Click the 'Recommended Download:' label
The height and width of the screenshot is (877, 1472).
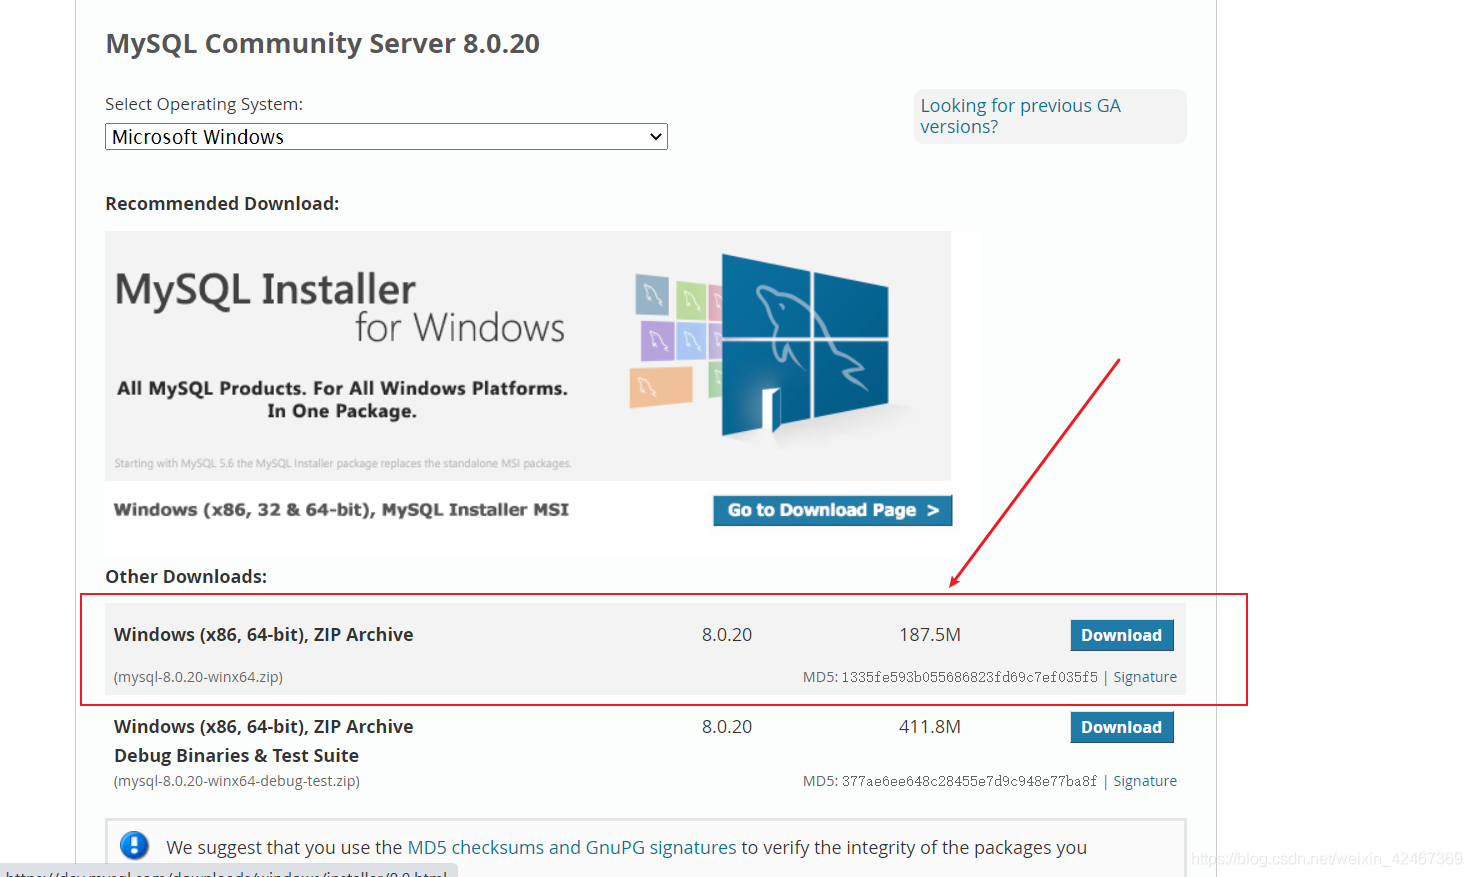pyautogui.click(x=222, y=203)
